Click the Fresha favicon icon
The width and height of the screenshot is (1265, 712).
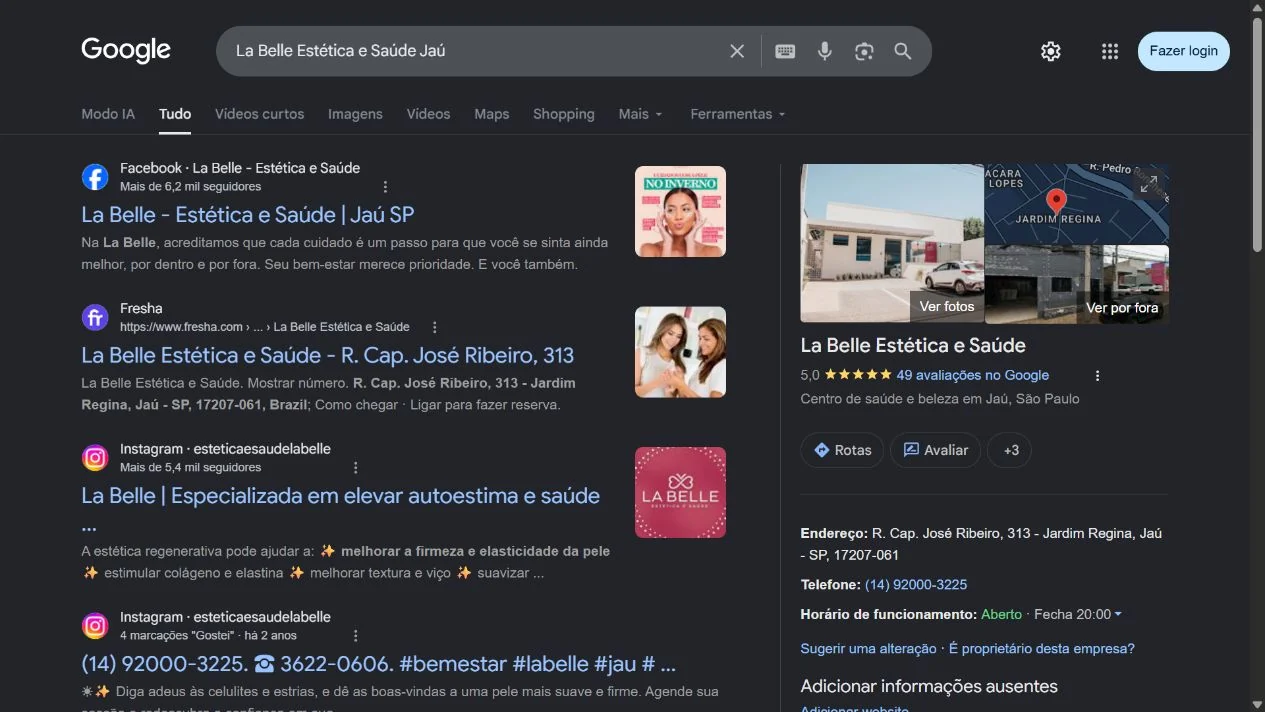pos(95,317)
